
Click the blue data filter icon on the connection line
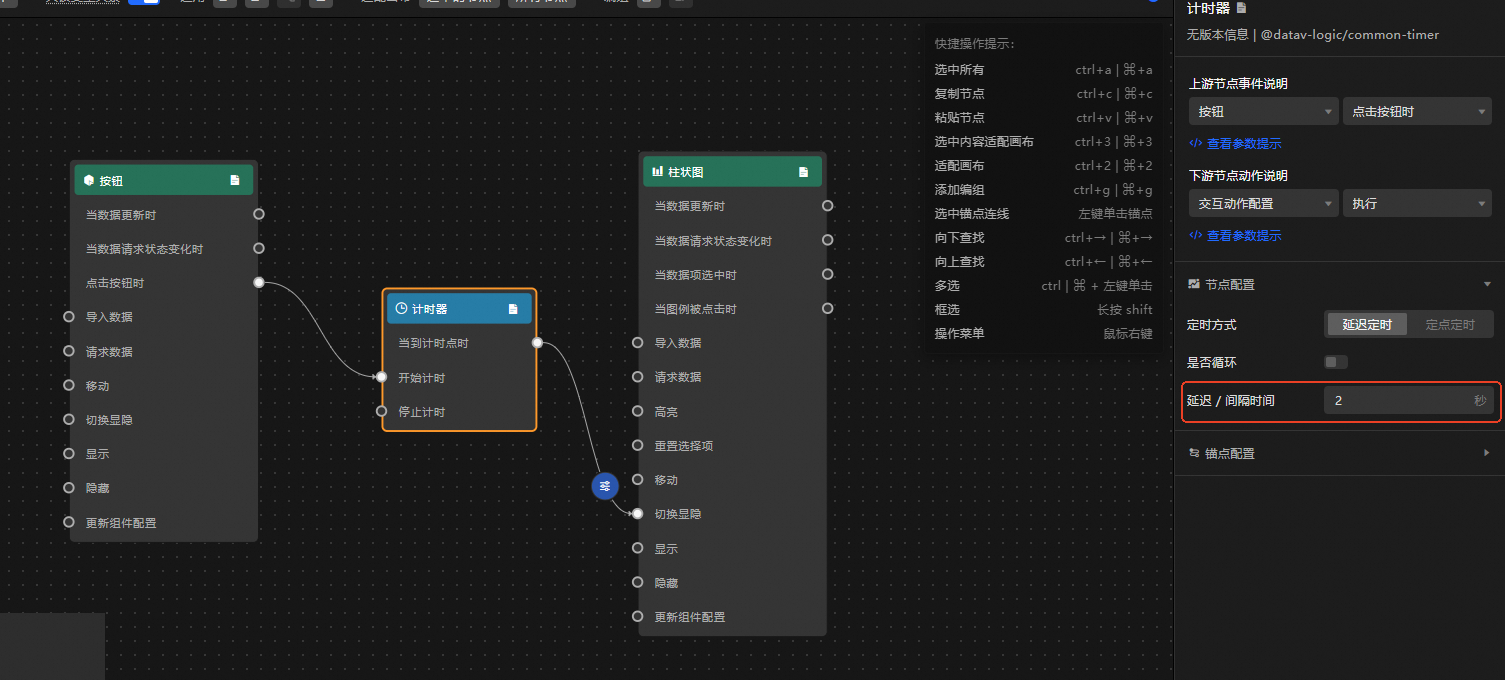pos(605,486)
